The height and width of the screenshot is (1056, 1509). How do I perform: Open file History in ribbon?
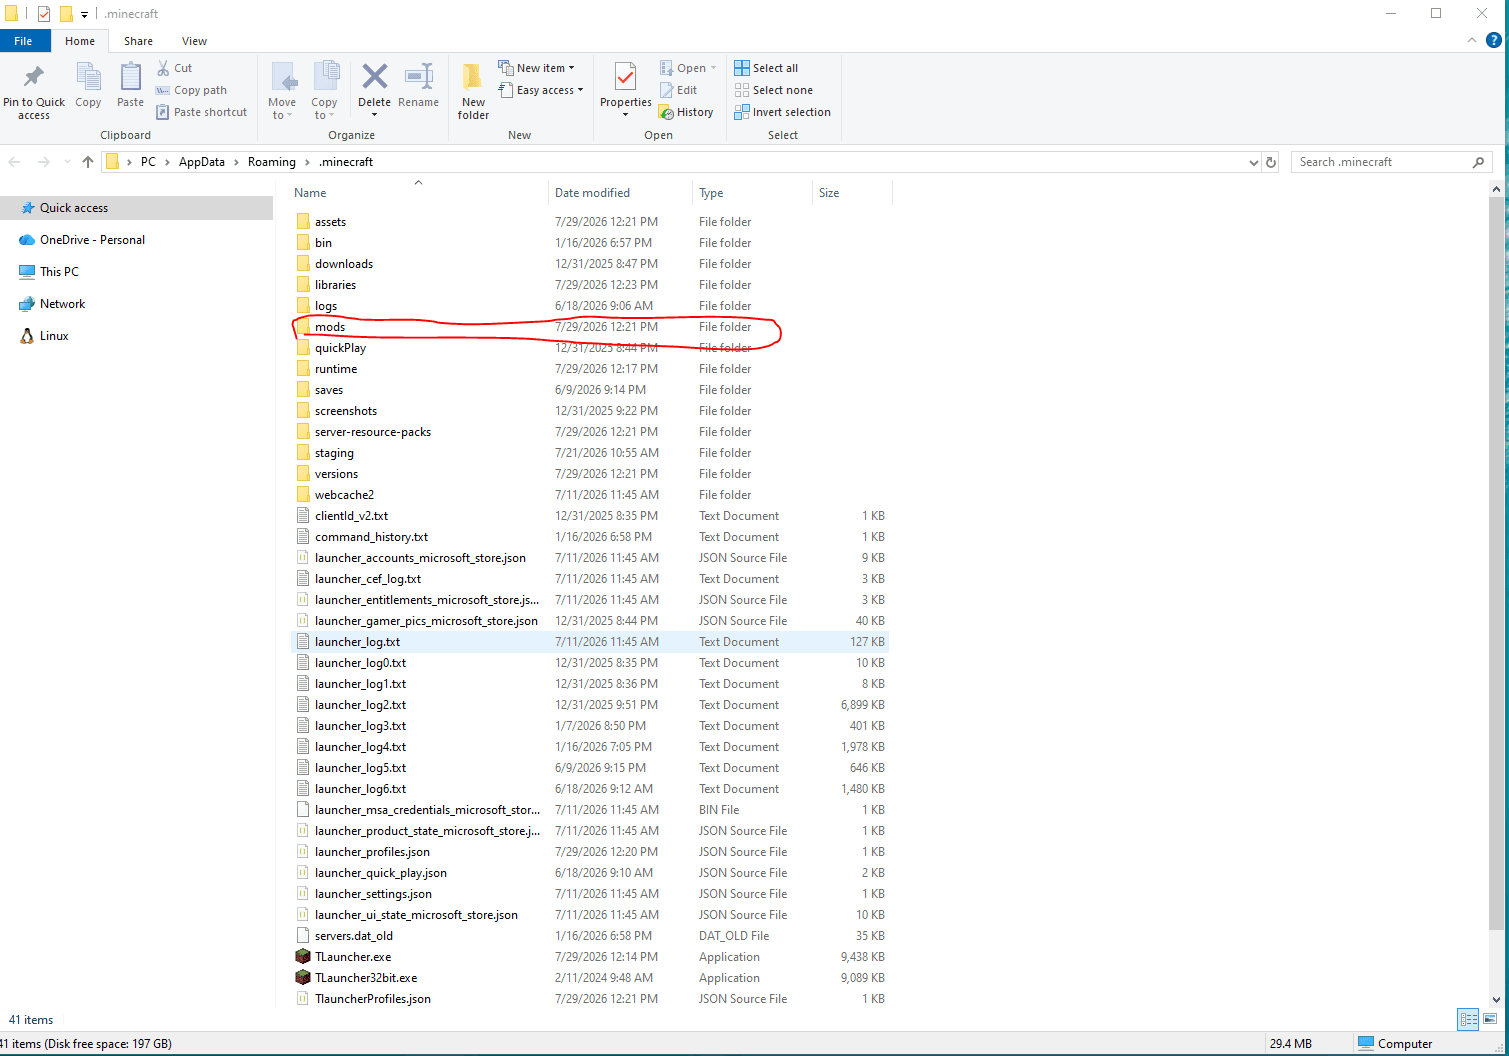pos(686,112)
